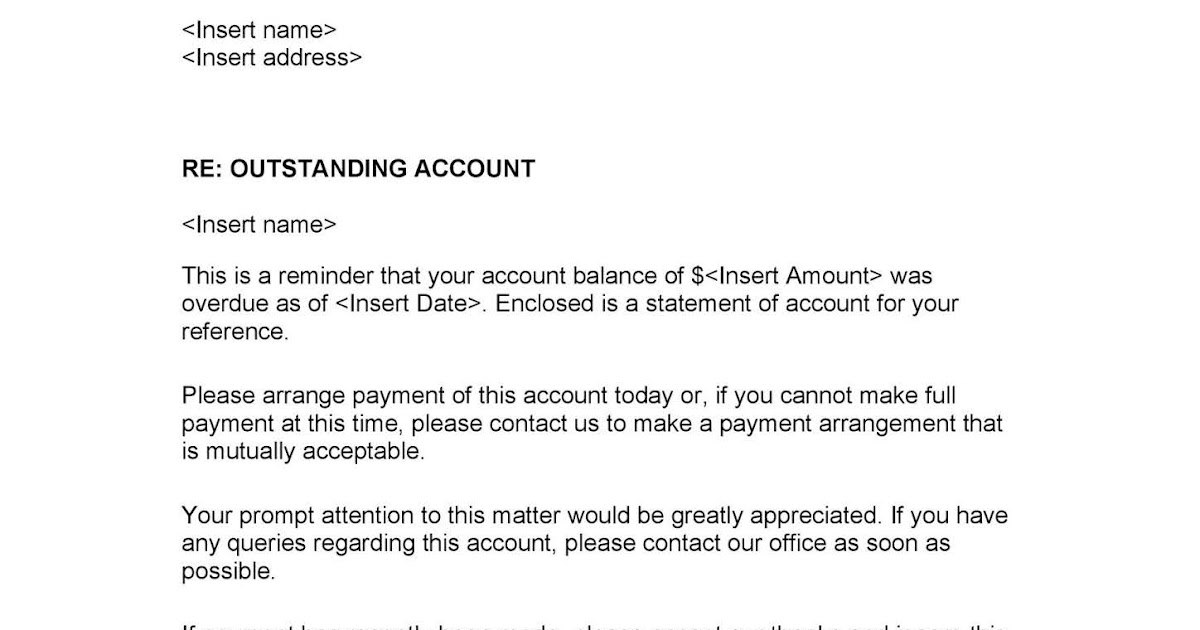Image resolution: width=1200 pixels, height=630 pixels.
Task: Click the word 'reminder' in first paragraph
Action: tap(328, 276)
